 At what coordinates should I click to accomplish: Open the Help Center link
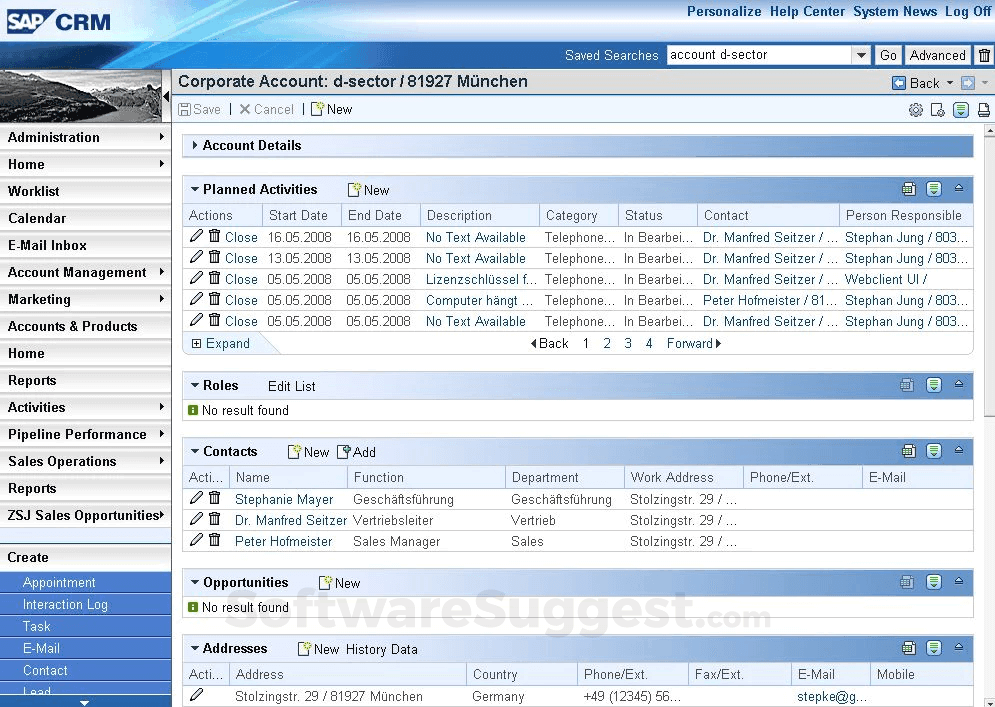pos(807,11)
